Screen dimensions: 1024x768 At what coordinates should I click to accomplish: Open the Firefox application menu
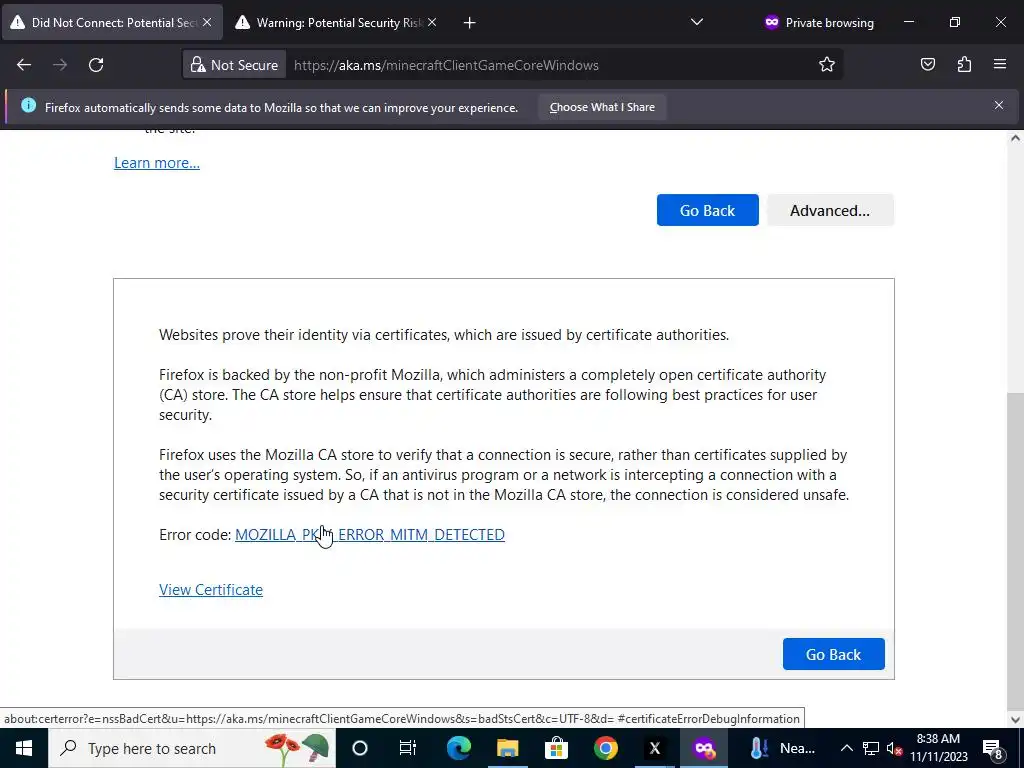click(x=1000, y=64)
